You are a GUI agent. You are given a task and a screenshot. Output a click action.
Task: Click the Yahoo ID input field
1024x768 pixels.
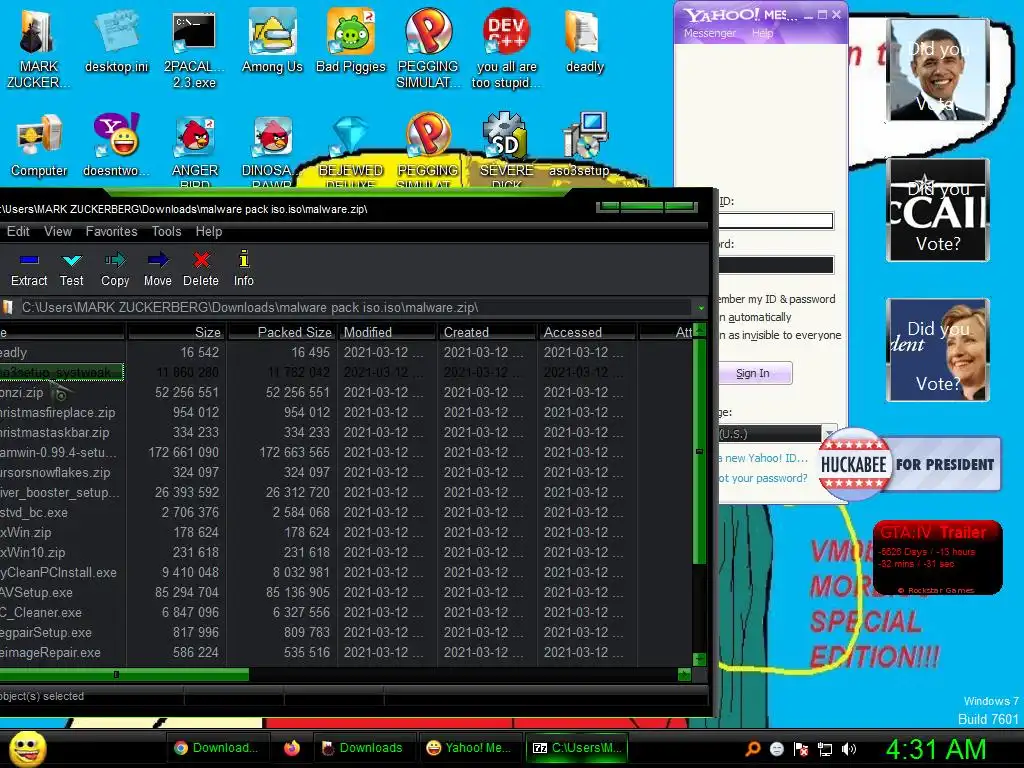click(776, 221)
